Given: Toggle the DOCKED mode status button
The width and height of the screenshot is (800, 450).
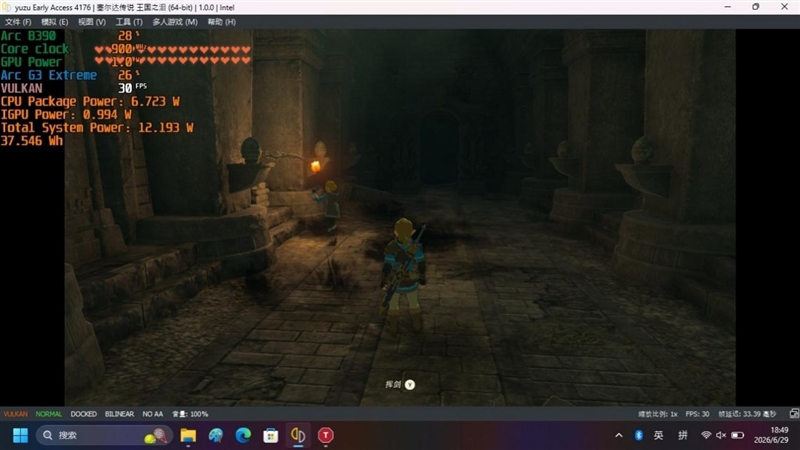Looking at the screenshot, I should (x=84, y=414).
